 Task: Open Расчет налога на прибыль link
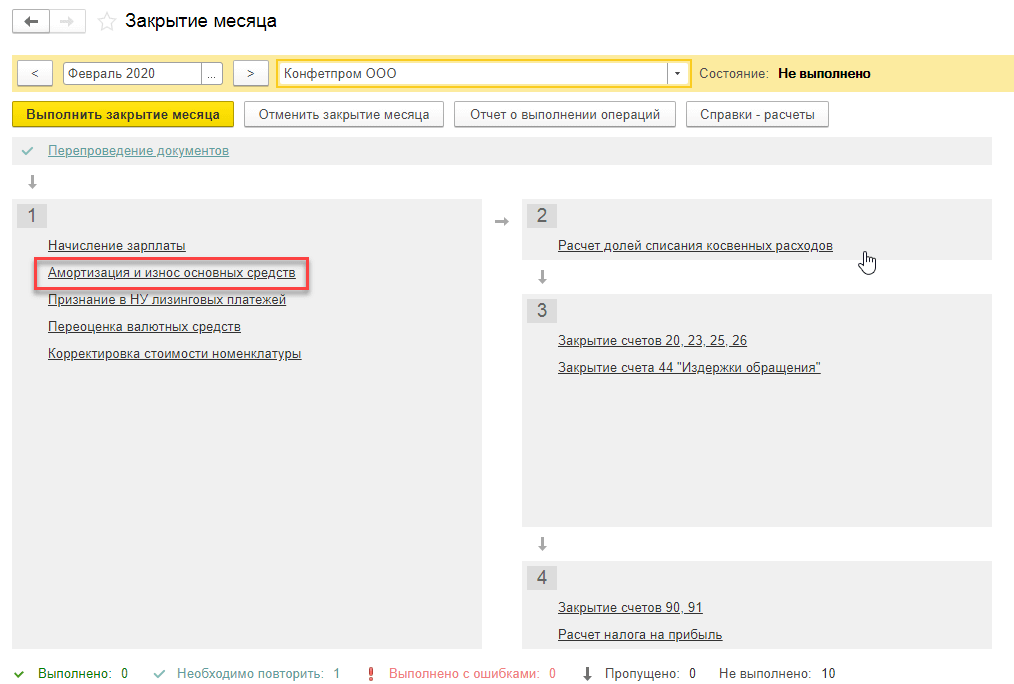[x=639, y=634]
